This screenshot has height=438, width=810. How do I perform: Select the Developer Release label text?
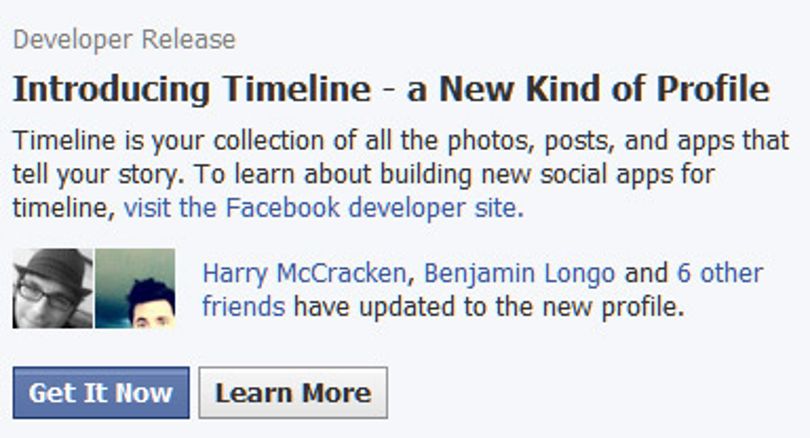(124, 40)
